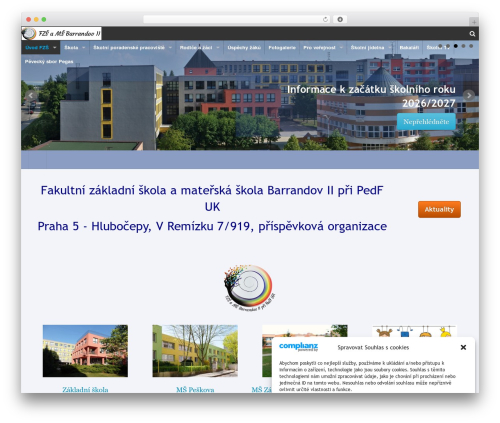Click the Nepřehlédněte button on the slider
Viewport: 500px width, 423px height.
click(426, 122)
